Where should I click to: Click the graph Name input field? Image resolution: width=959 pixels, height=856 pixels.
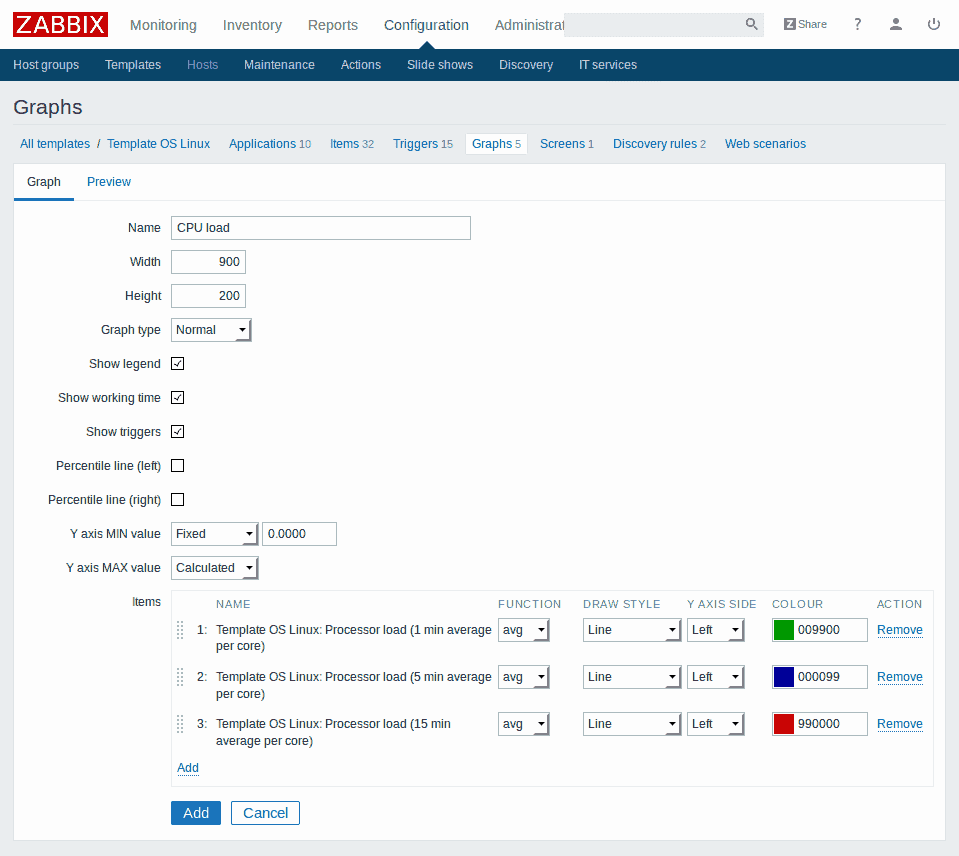pos(320,228)
